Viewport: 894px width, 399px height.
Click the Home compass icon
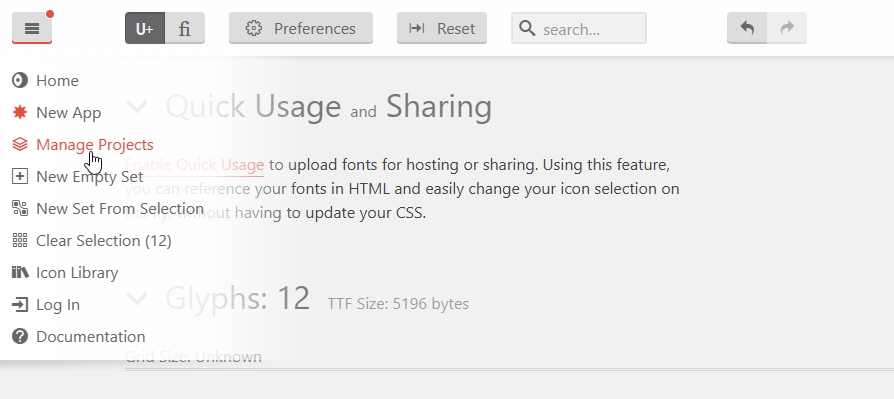[x=20, y=80]
